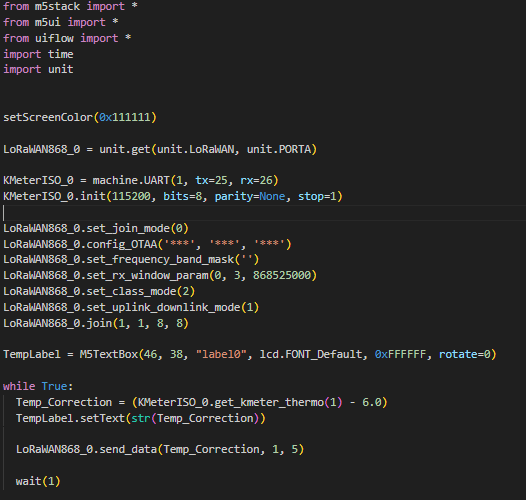Click the set_join_mode(0) line
The width and height of the screenshot is (526, 500).
click(96, 228)
